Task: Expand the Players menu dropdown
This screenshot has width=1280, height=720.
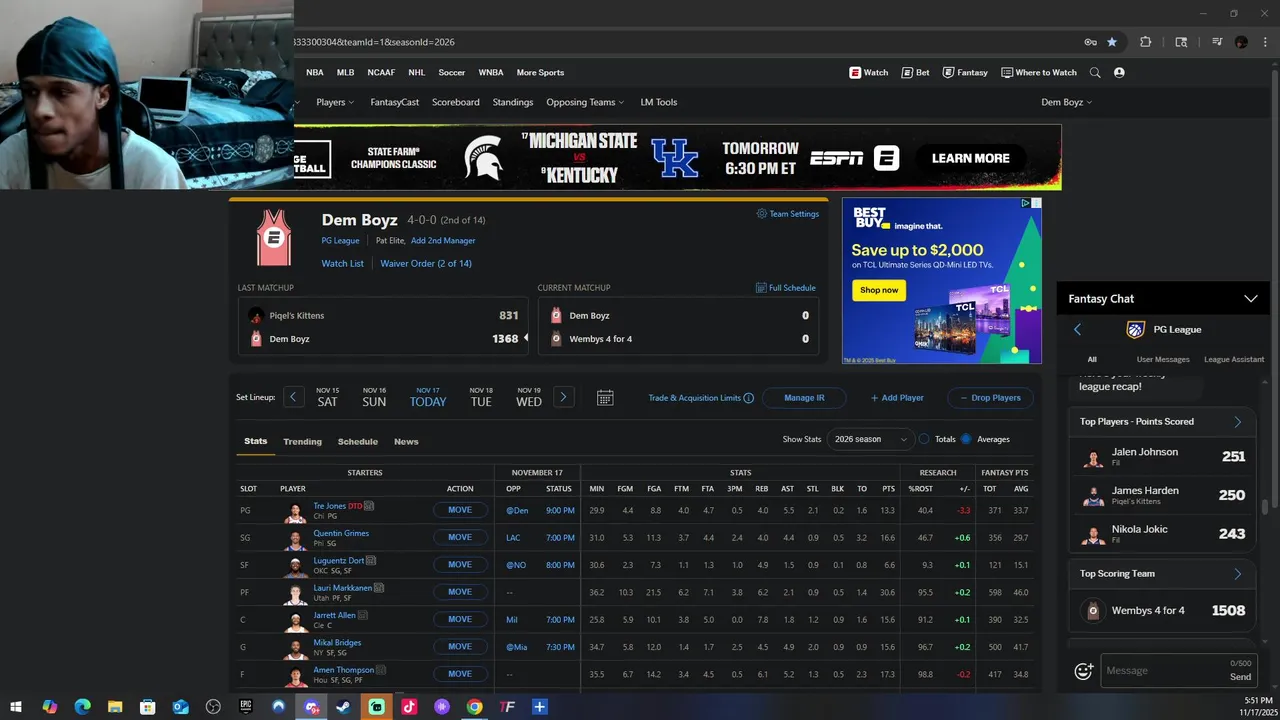Action: pos(335,102)
